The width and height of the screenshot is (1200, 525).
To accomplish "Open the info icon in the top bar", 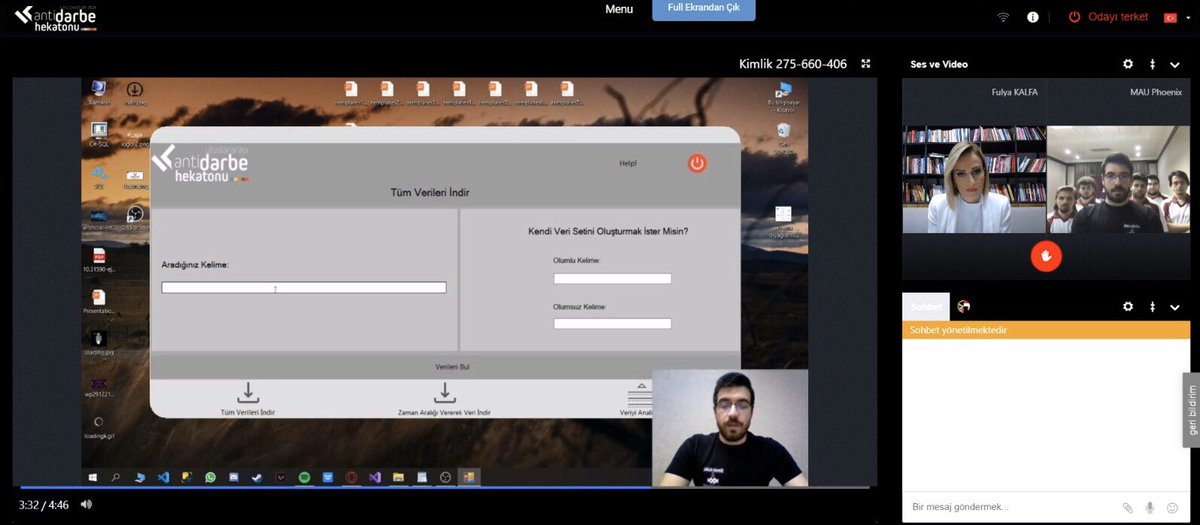I will [1033, 17].
